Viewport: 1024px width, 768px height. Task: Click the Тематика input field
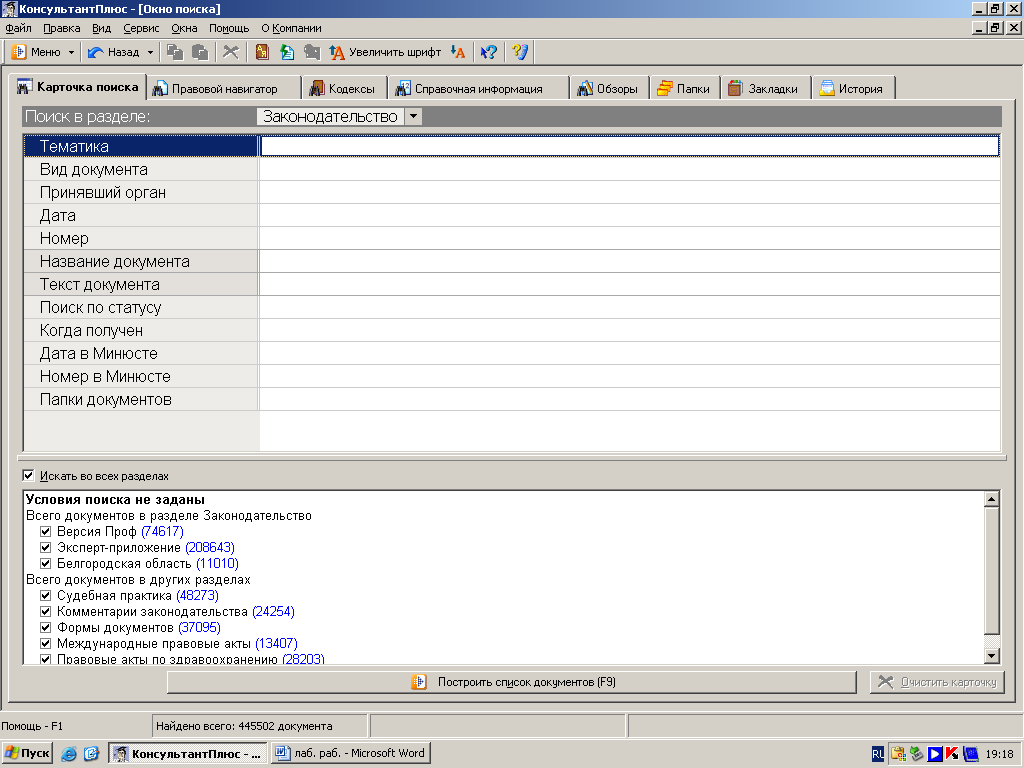coord(630,146)
